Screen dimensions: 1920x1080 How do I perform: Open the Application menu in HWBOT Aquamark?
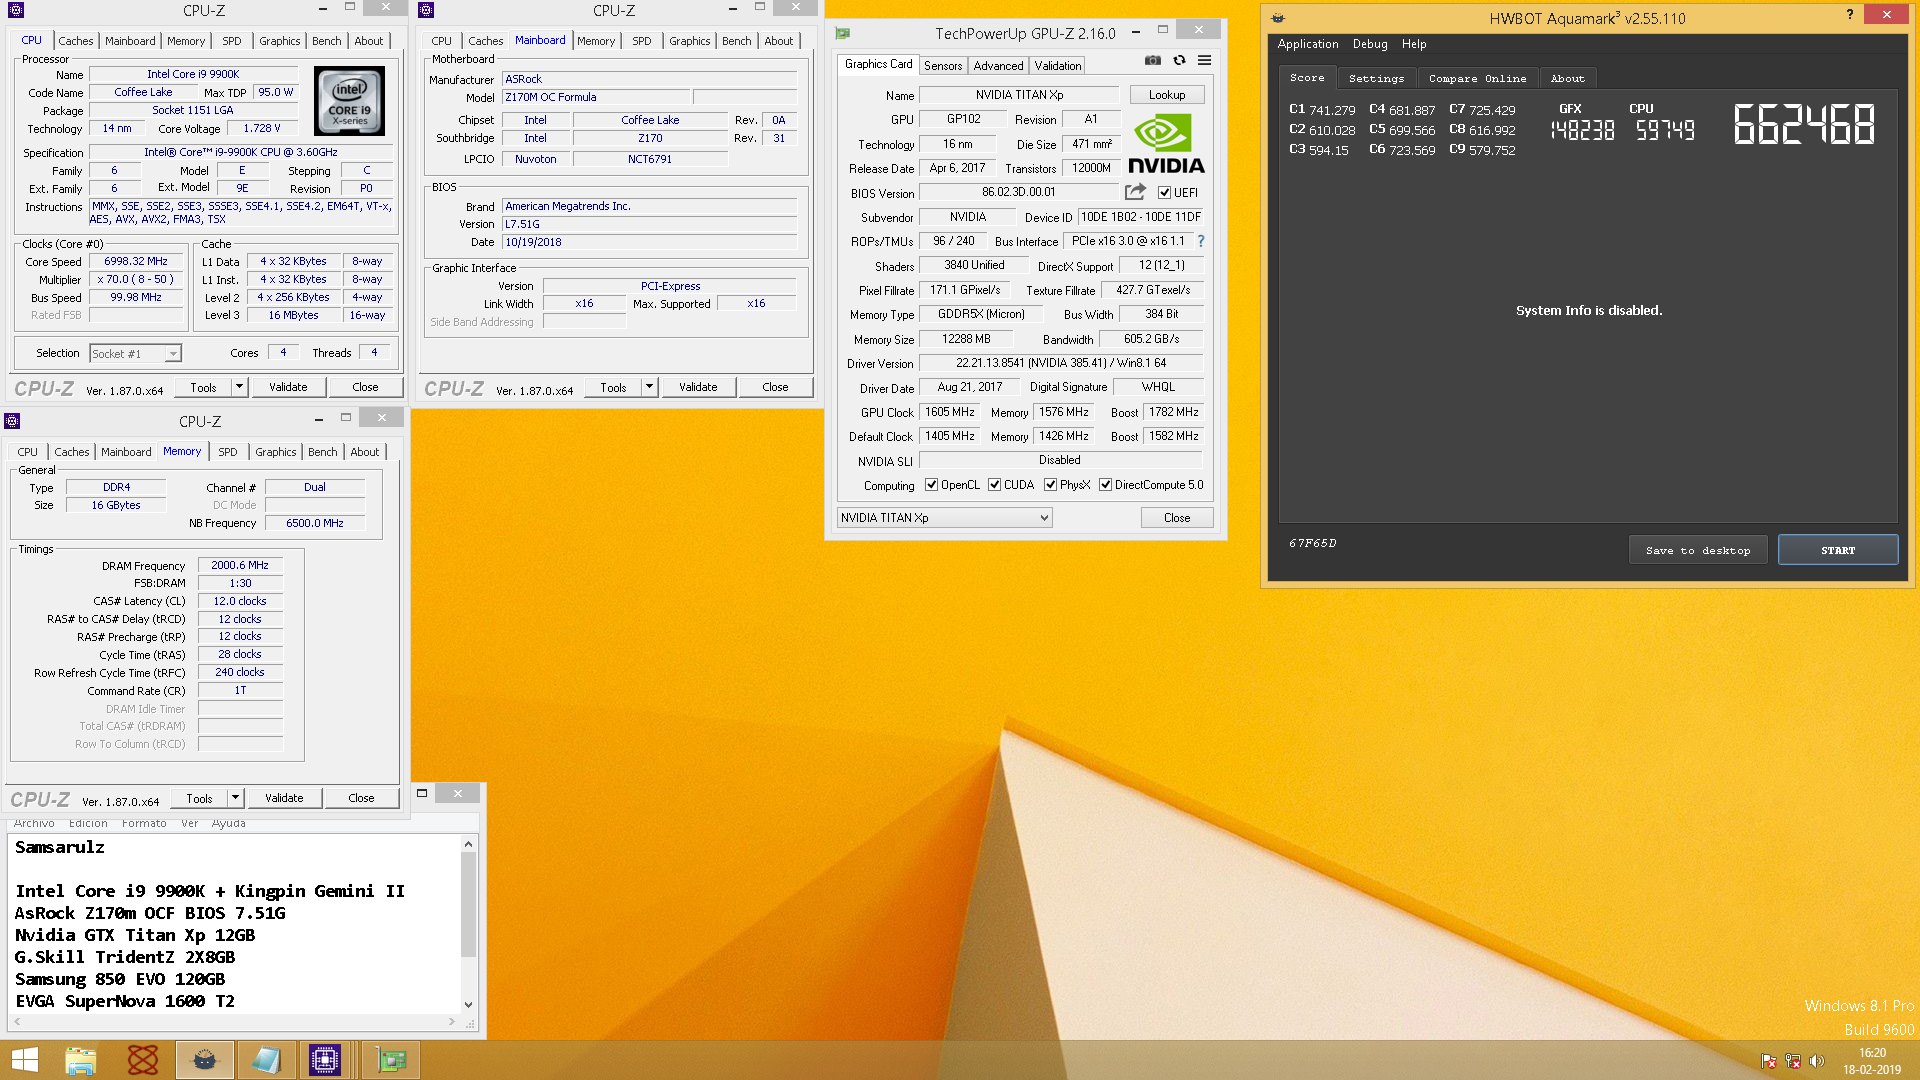tap(1307, 44)
